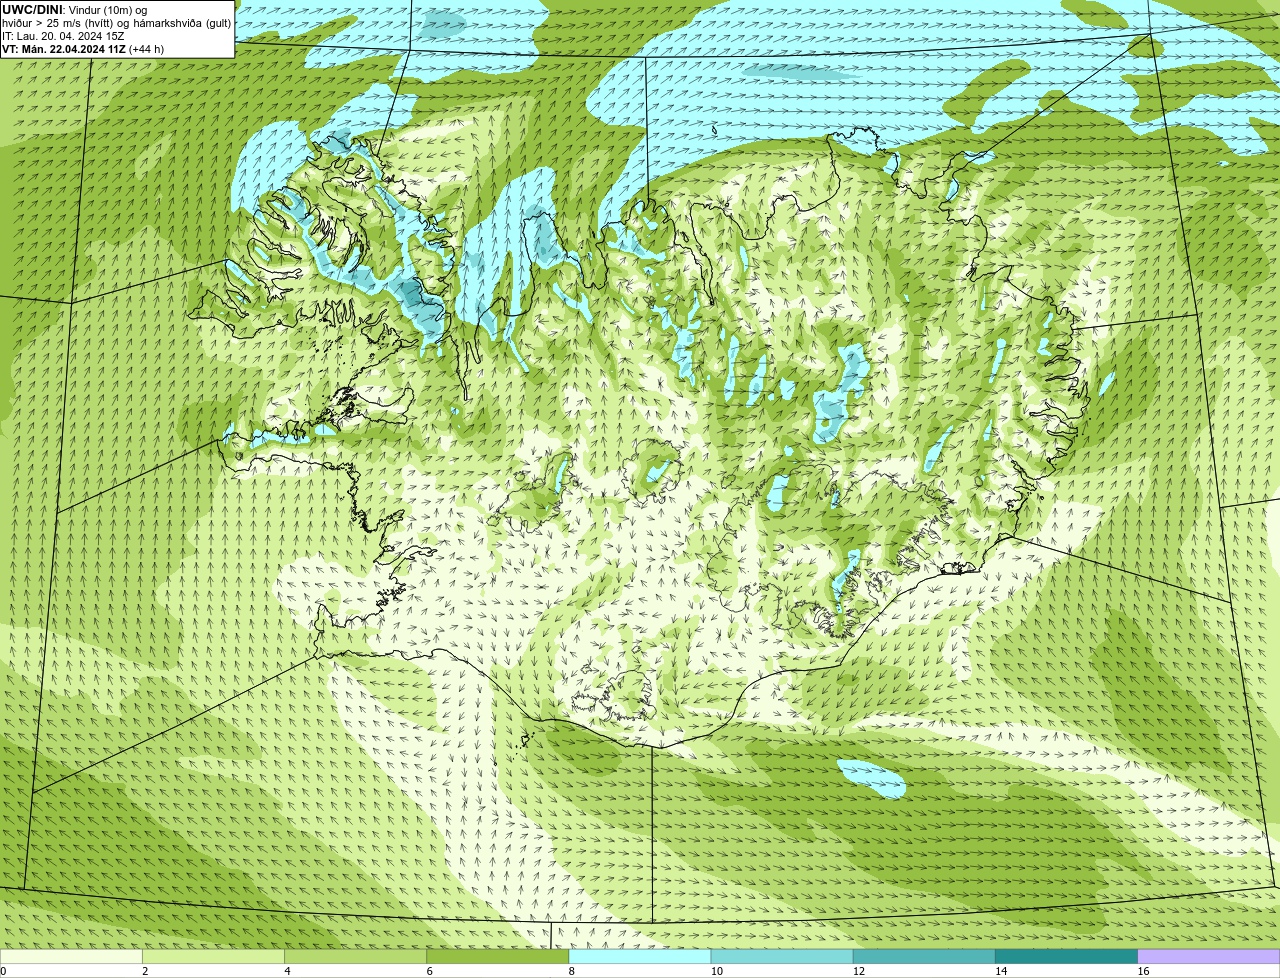Viewport: 1280px width, 978px height.
Task: Select the 8–10 m/s light cyan color bar segment
Action: click(640, 956)
